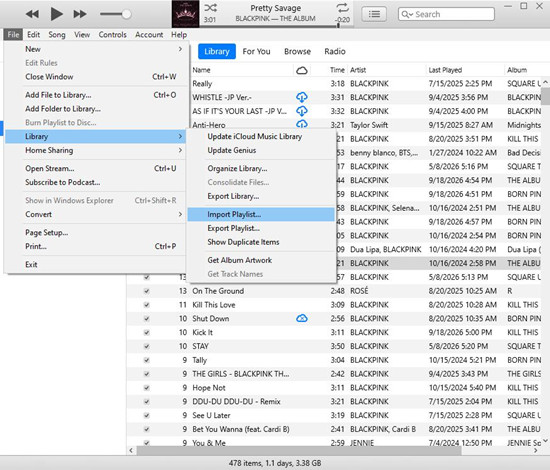Click the horizontal scrollbar at the bottom
Image resolution: width=550 pixels, height=470 pixels.
pos(299,450)
